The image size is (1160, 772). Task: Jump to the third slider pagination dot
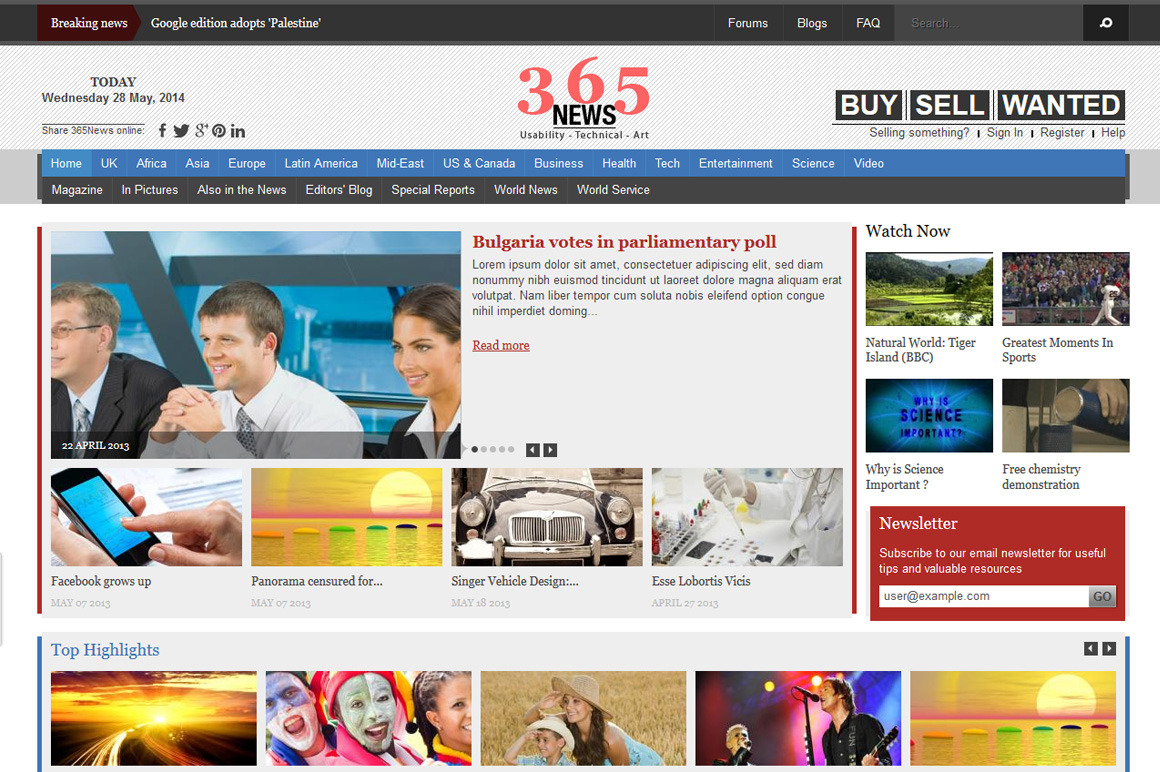pos(493,450)
